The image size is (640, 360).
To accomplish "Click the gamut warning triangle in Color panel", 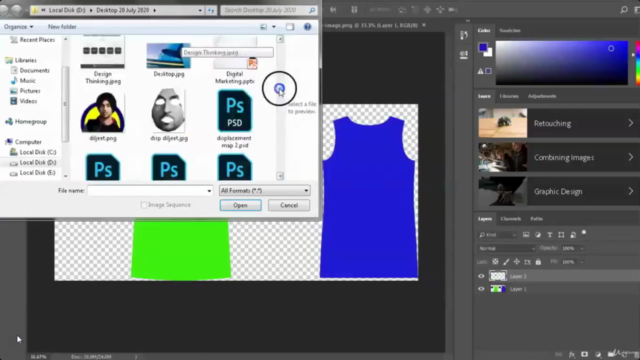I will (x=480, y=71).
